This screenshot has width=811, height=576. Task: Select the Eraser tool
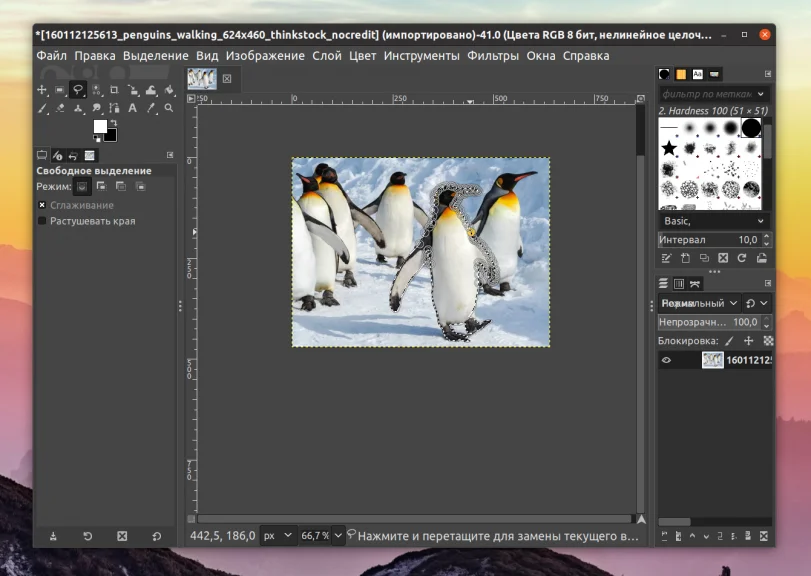pyautogui.click(x=59, y=107)
